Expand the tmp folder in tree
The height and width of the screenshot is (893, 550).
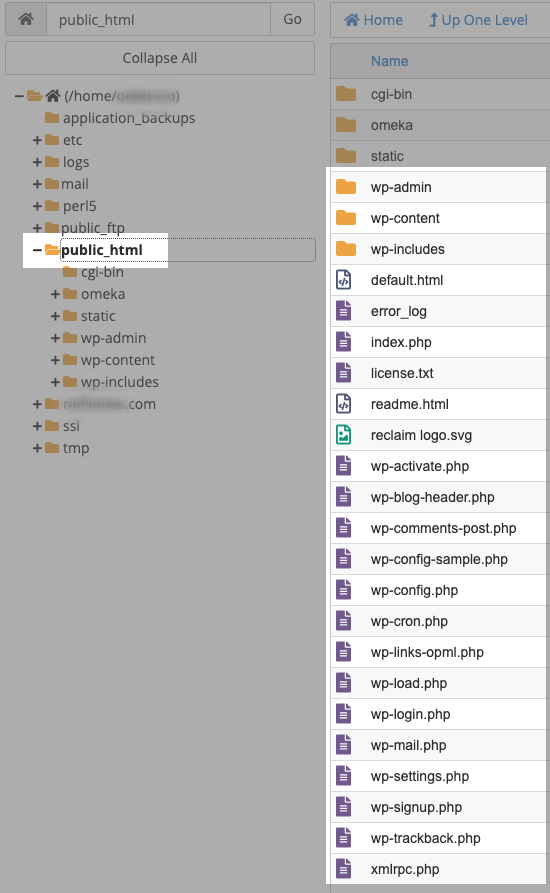click(x=37, y=448)
